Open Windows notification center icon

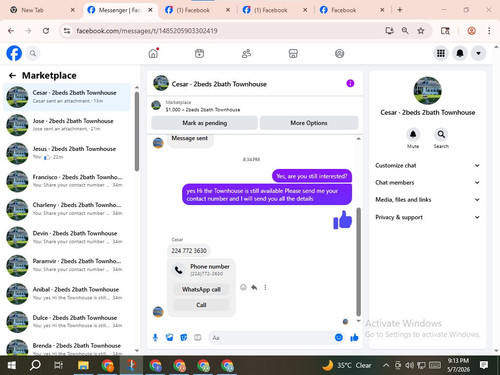point(484,365)
